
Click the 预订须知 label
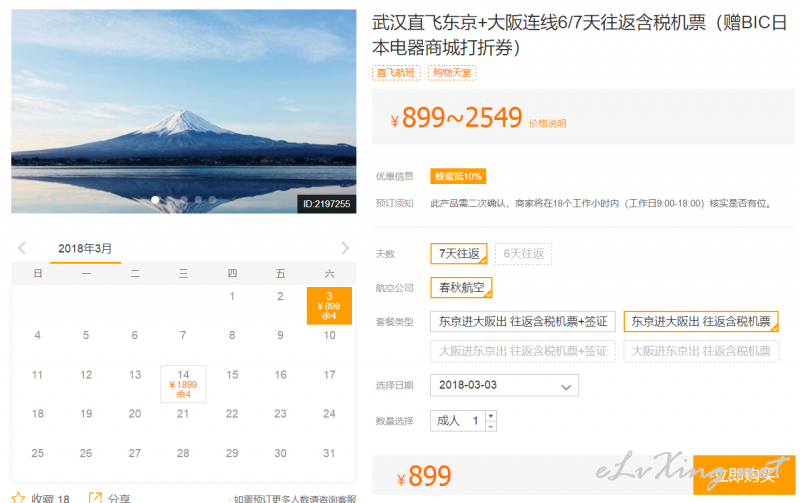[x=394, y=204]
